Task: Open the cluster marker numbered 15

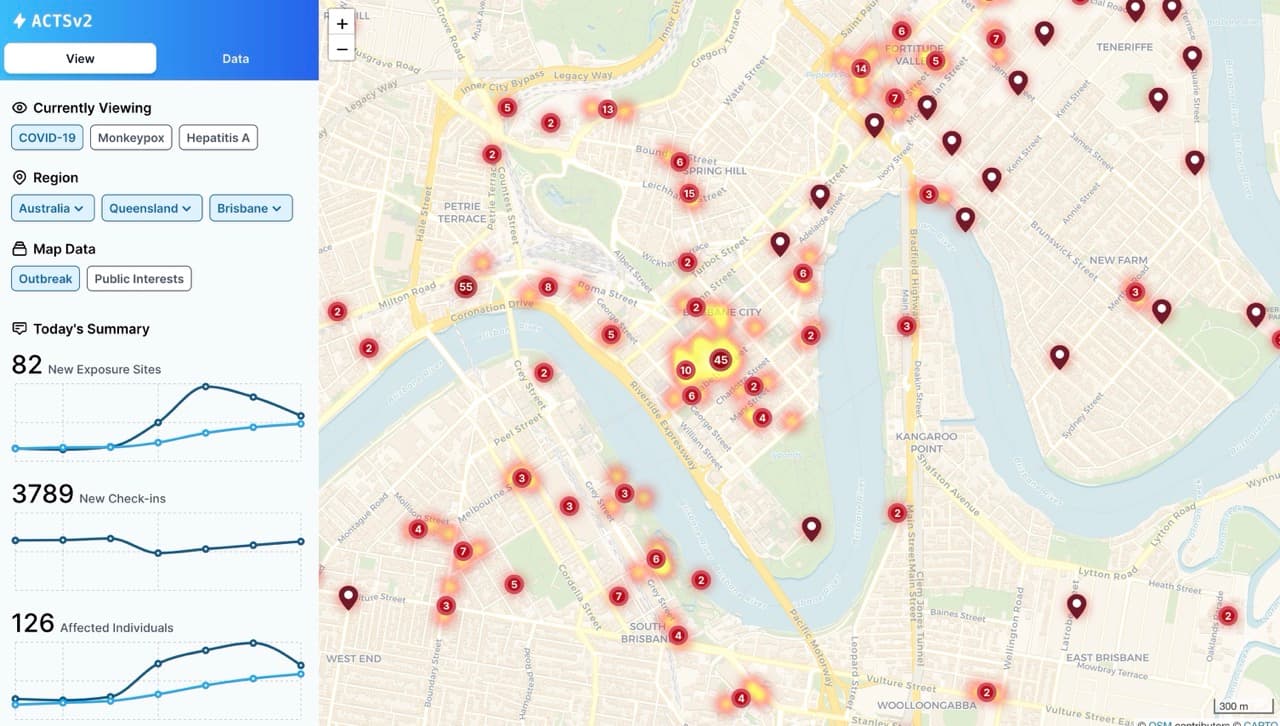Action: (689, 194)
